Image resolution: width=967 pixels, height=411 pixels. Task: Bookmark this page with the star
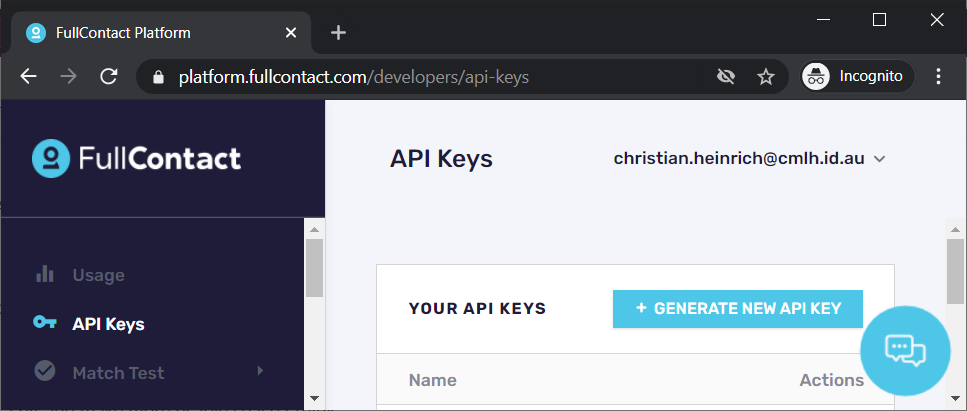tap(765, 77)
